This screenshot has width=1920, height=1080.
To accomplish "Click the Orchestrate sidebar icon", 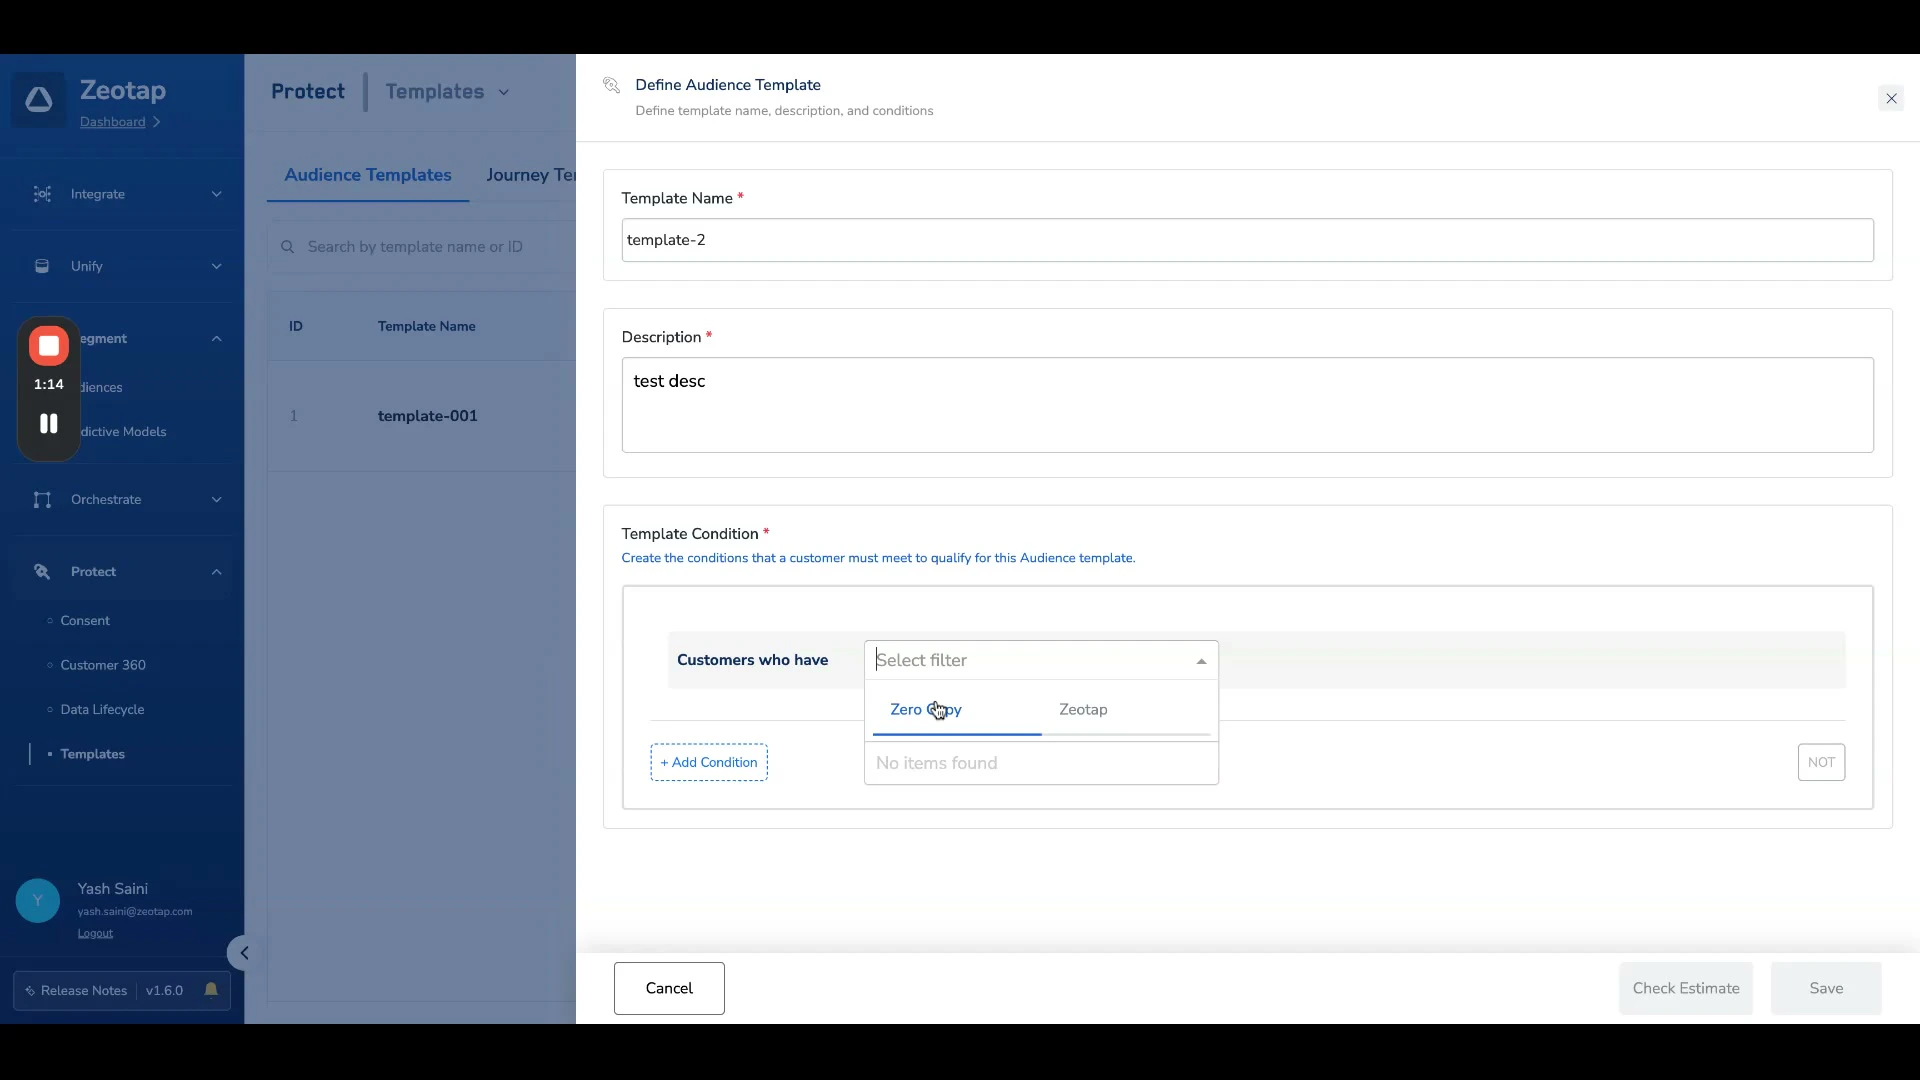I will pyautogui.click(x=42, y=500).
